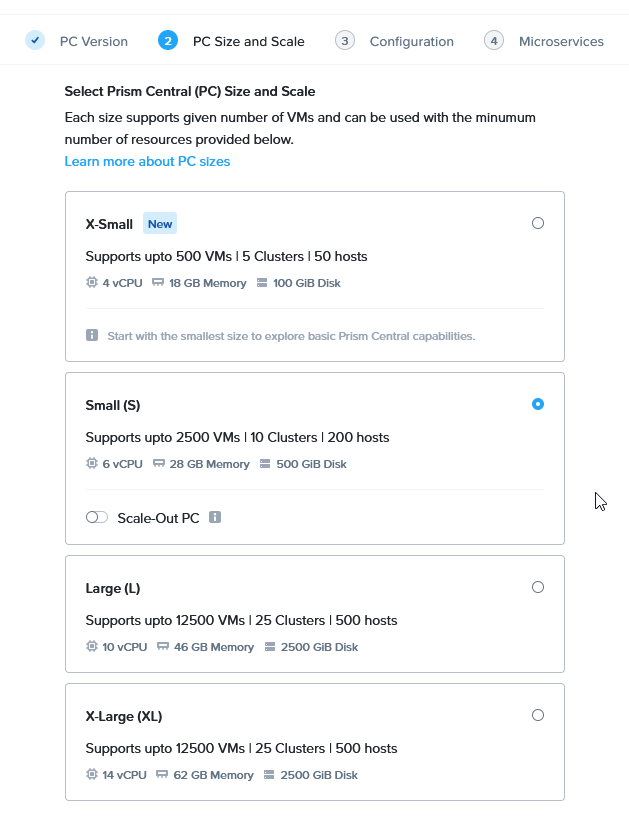This screenshot has height=819, width=629.
Task: Click the memory icon beside 46 GB Memory
Action: (162, 647)
